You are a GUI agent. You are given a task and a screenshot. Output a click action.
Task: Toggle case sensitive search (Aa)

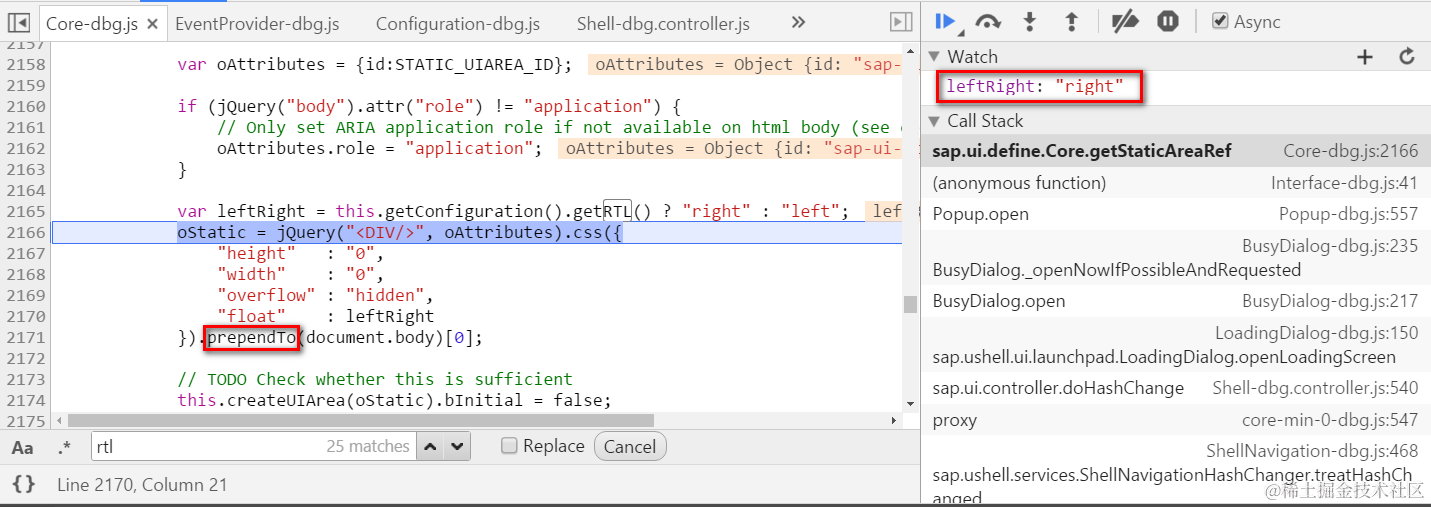22,447
